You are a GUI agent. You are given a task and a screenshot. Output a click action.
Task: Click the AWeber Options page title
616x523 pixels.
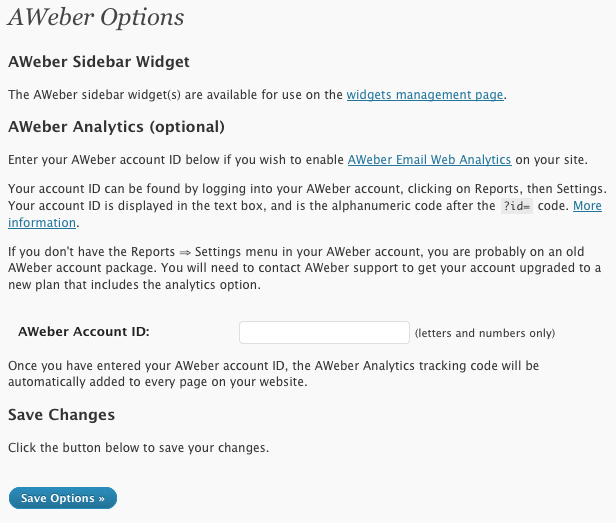[96, 17]
